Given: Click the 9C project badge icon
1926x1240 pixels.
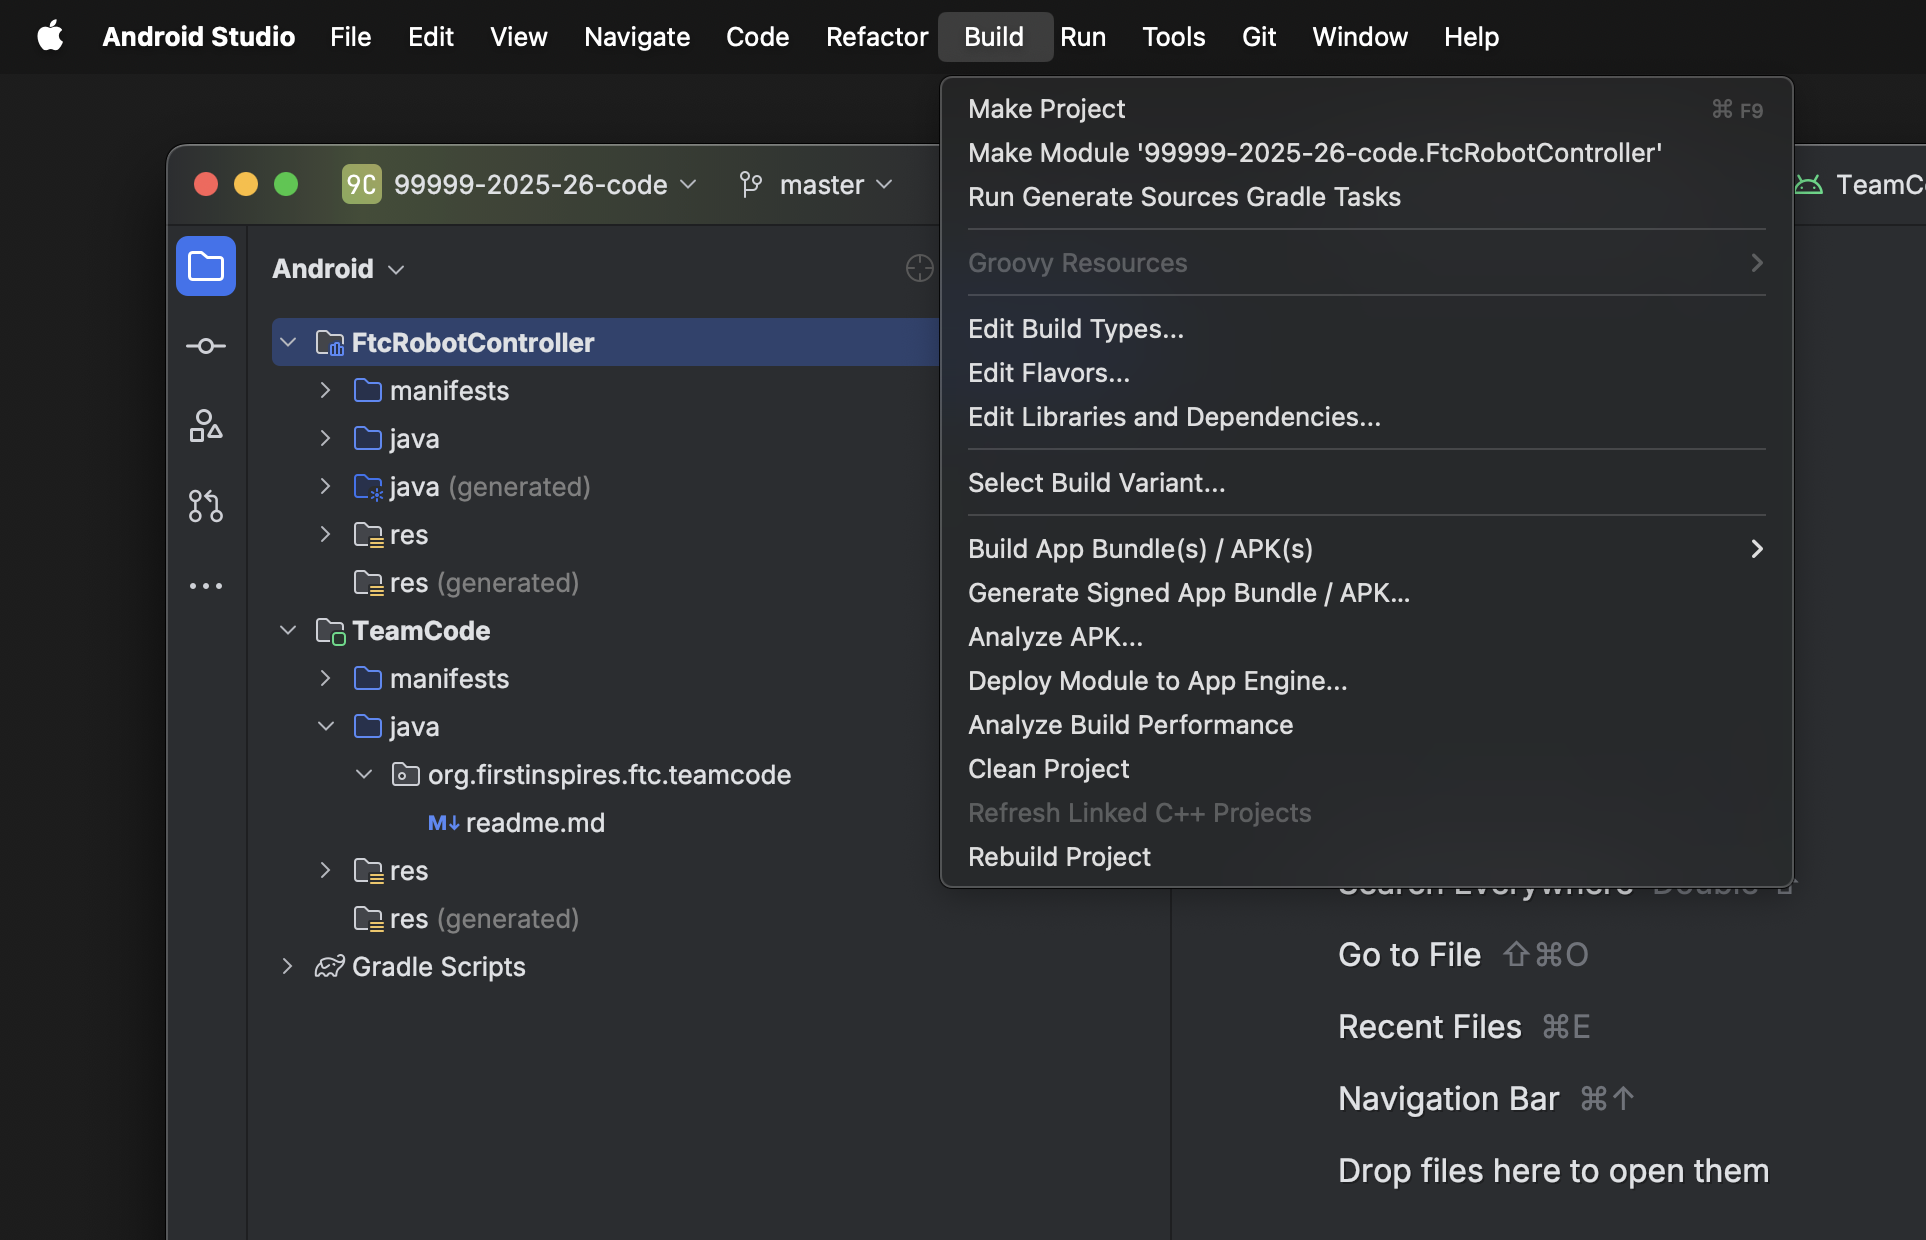Looking at the screenshot, I should point(361,185).
